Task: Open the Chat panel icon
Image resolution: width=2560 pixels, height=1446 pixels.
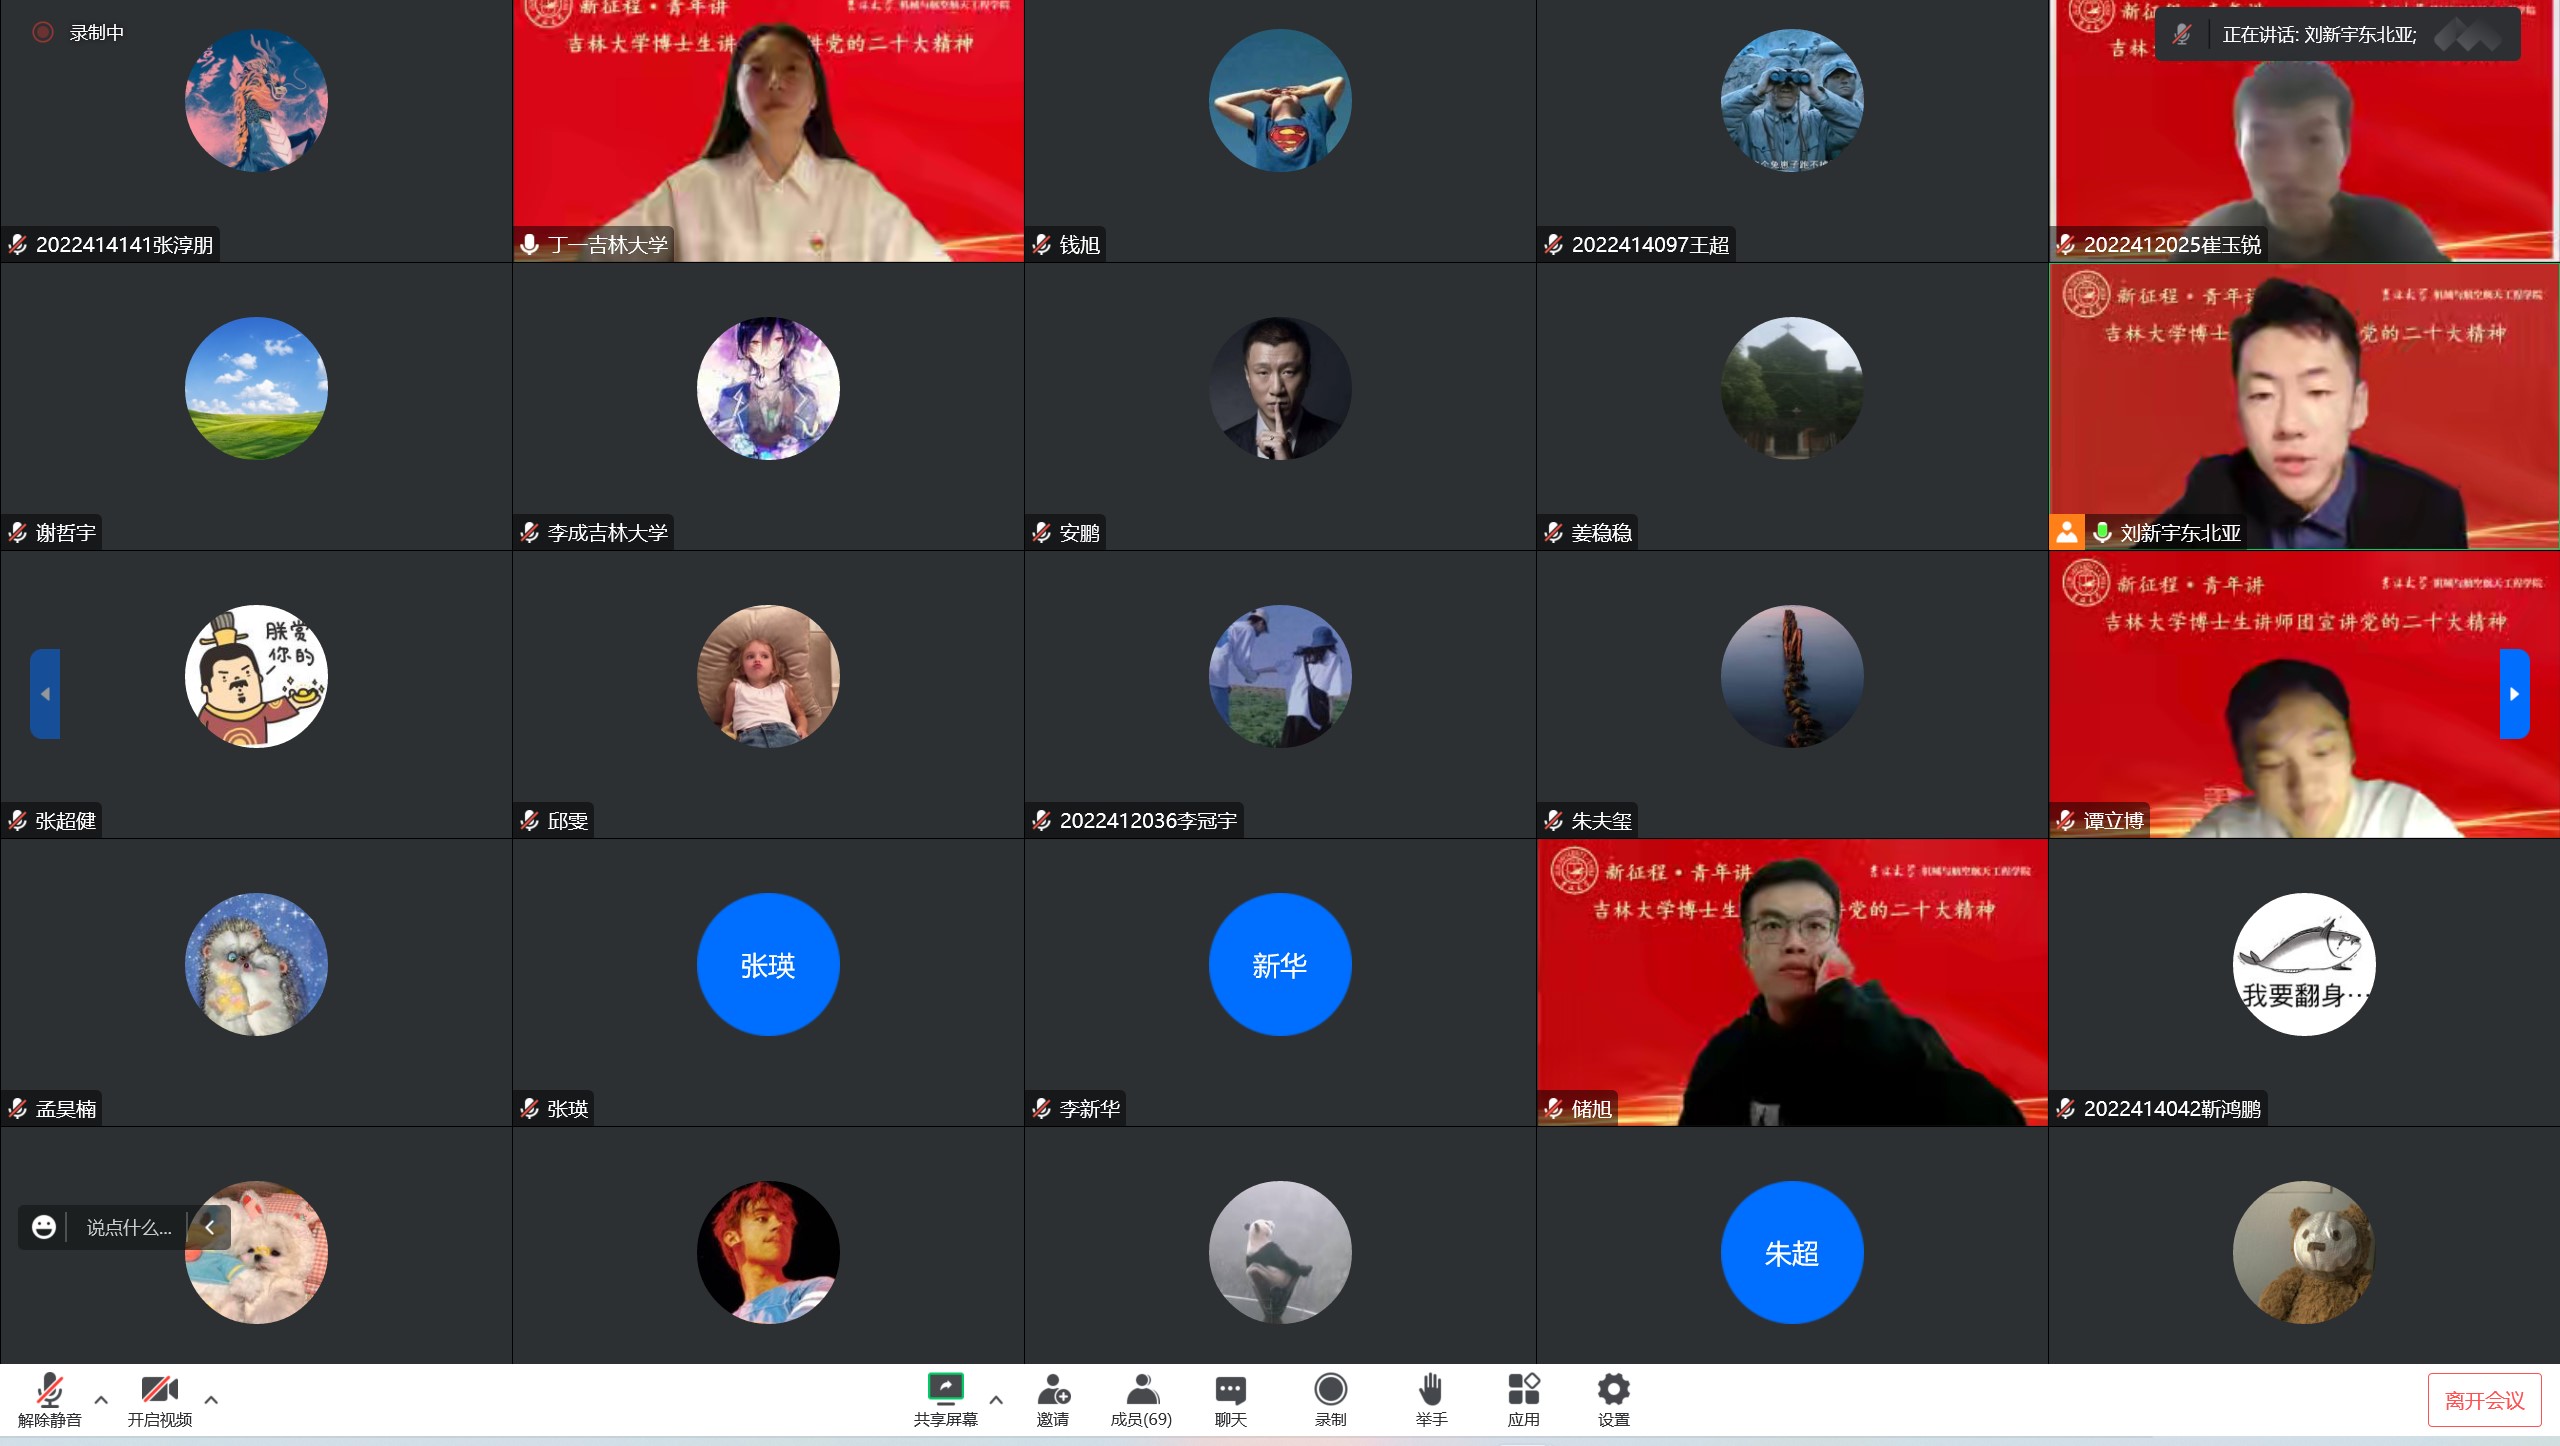Action: [1230, 1389]
